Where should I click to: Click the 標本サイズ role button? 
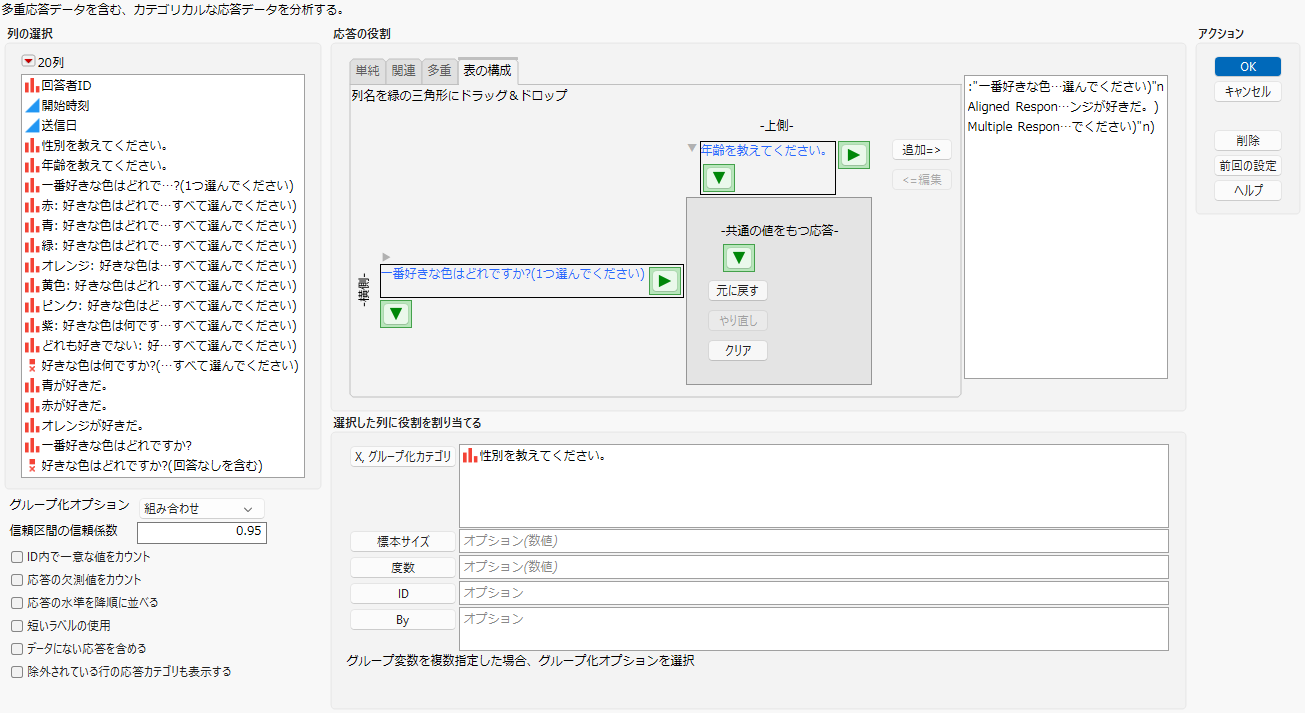(403, 541)
